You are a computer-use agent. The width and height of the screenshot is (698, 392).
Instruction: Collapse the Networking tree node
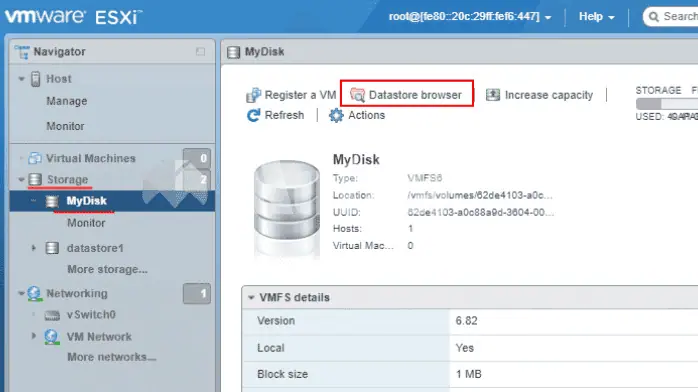[x=21, y=293]
